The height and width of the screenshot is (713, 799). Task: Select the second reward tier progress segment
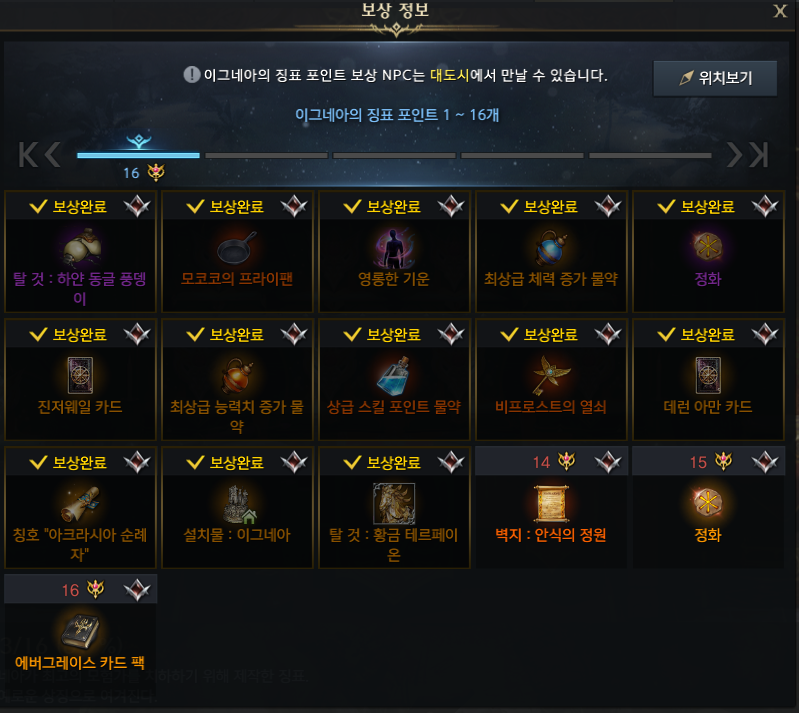[266, 155]
